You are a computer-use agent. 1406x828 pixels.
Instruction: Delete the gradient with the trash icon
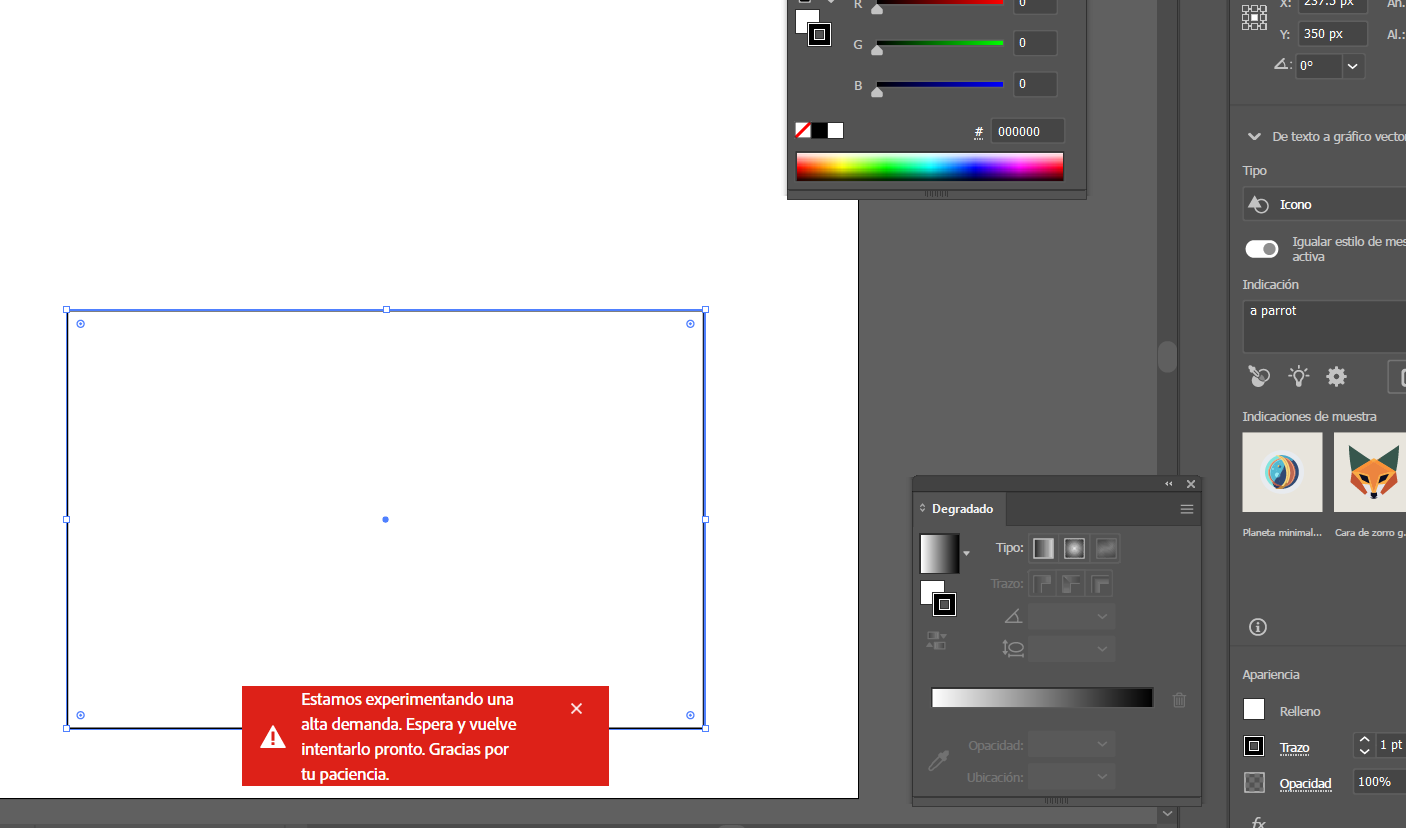coord(1179,700)
